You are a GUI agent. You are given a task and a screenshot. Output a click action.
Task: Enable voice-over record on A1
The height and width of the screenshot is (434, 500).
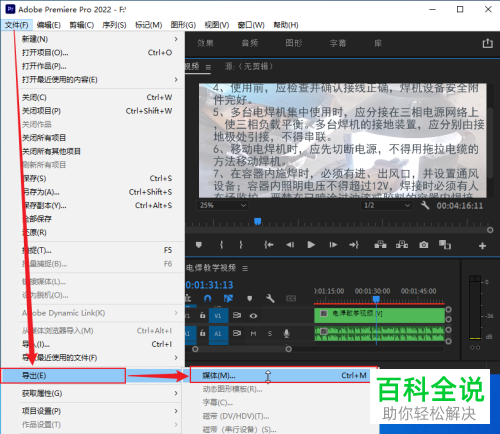(286, 333)
